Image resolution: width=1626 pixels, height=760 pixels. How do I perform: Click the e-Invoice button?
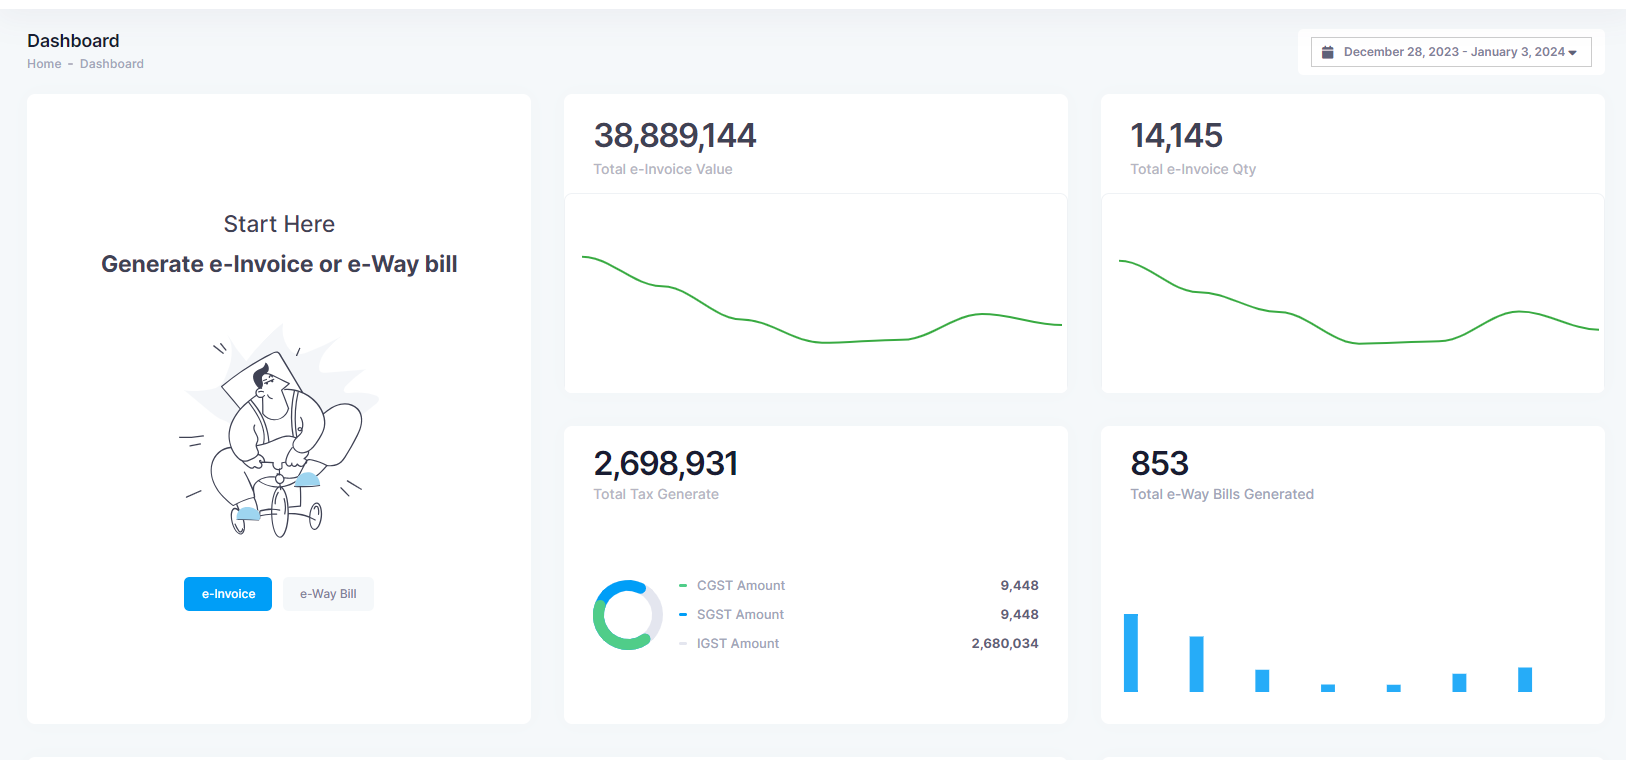pos(228,594)
